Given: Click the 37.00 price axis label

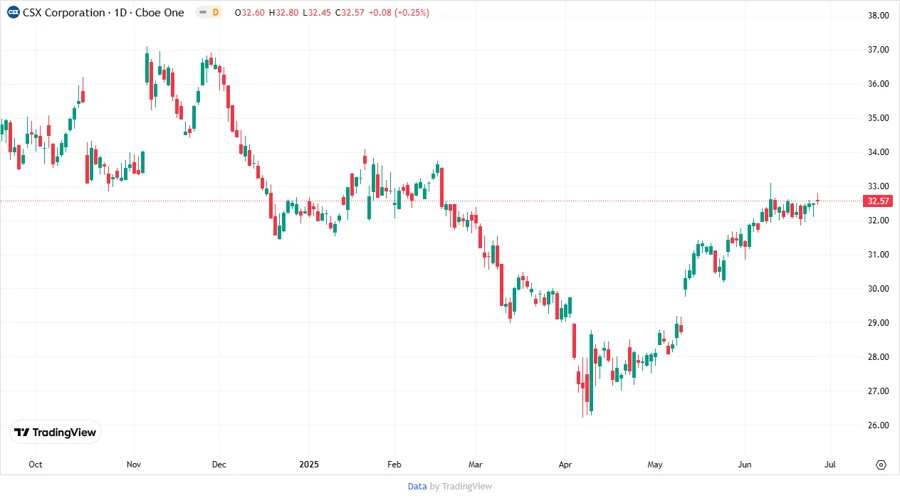Looking at the screenshot, I should (878, 50).
